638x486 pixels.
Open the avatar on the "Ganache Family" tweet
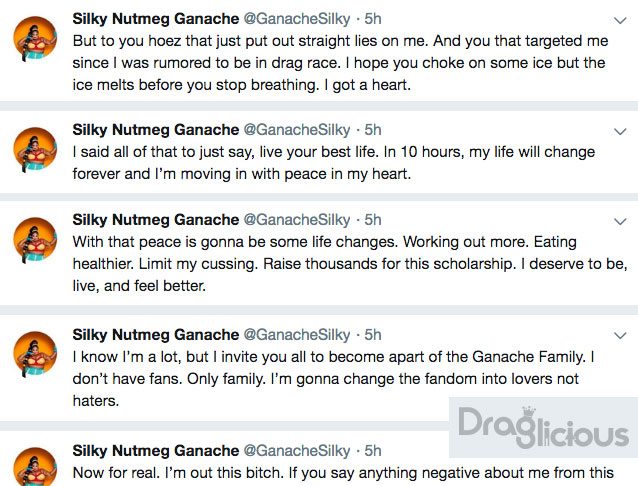(x=35, y=353)
